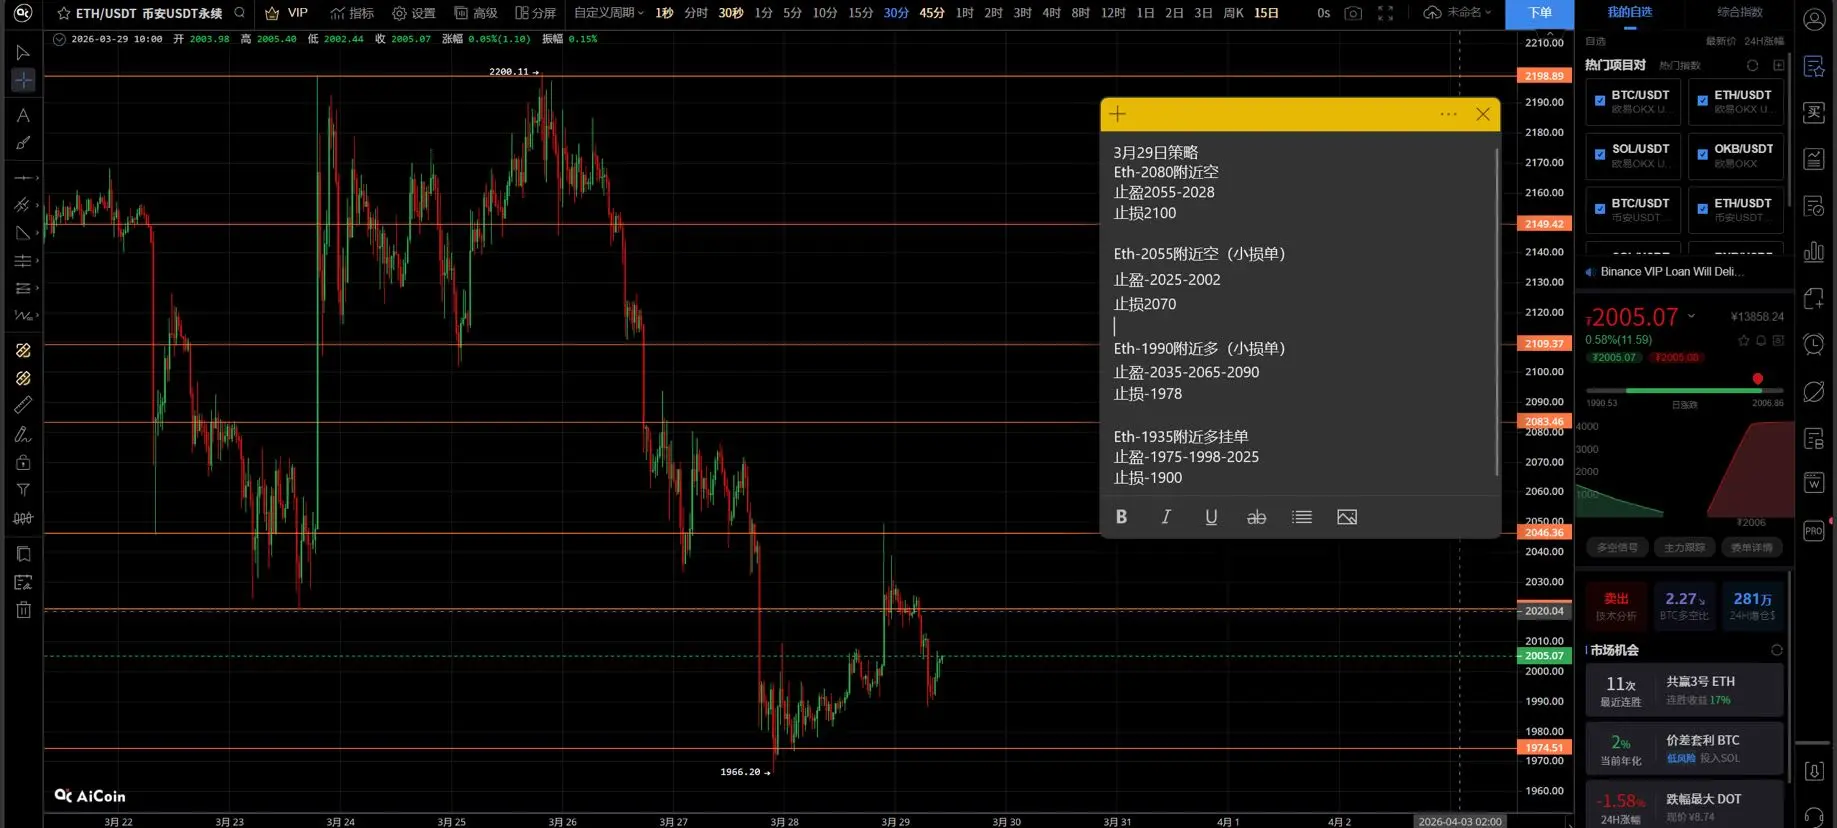Open the user account profile icon

1814,20
